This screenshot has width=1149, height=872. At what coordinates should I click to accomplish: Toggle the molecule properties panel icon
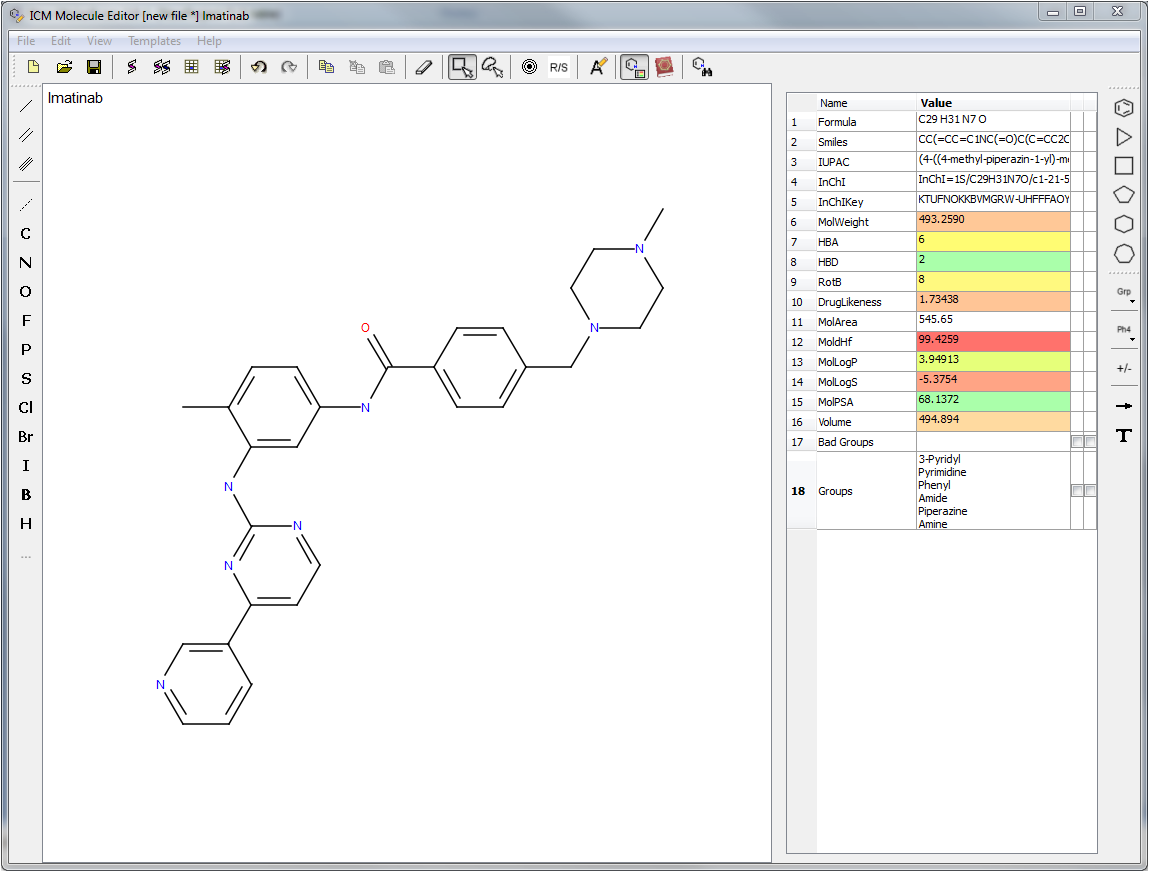pyautogui.click(x=635, y=67)
